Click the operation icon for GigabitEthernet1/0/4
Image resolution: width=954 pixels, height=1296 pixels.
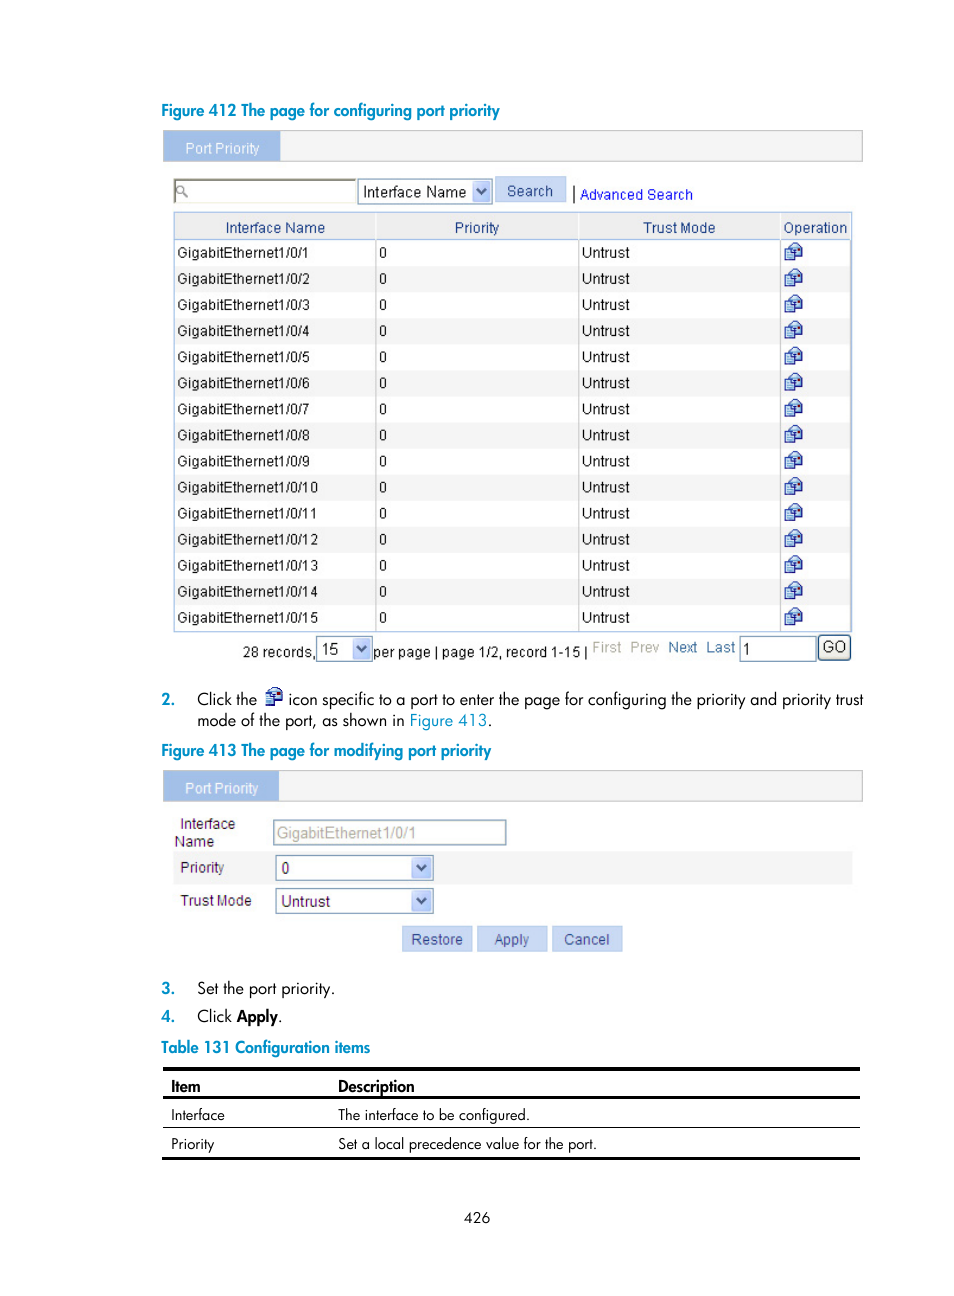coord(794,330)
